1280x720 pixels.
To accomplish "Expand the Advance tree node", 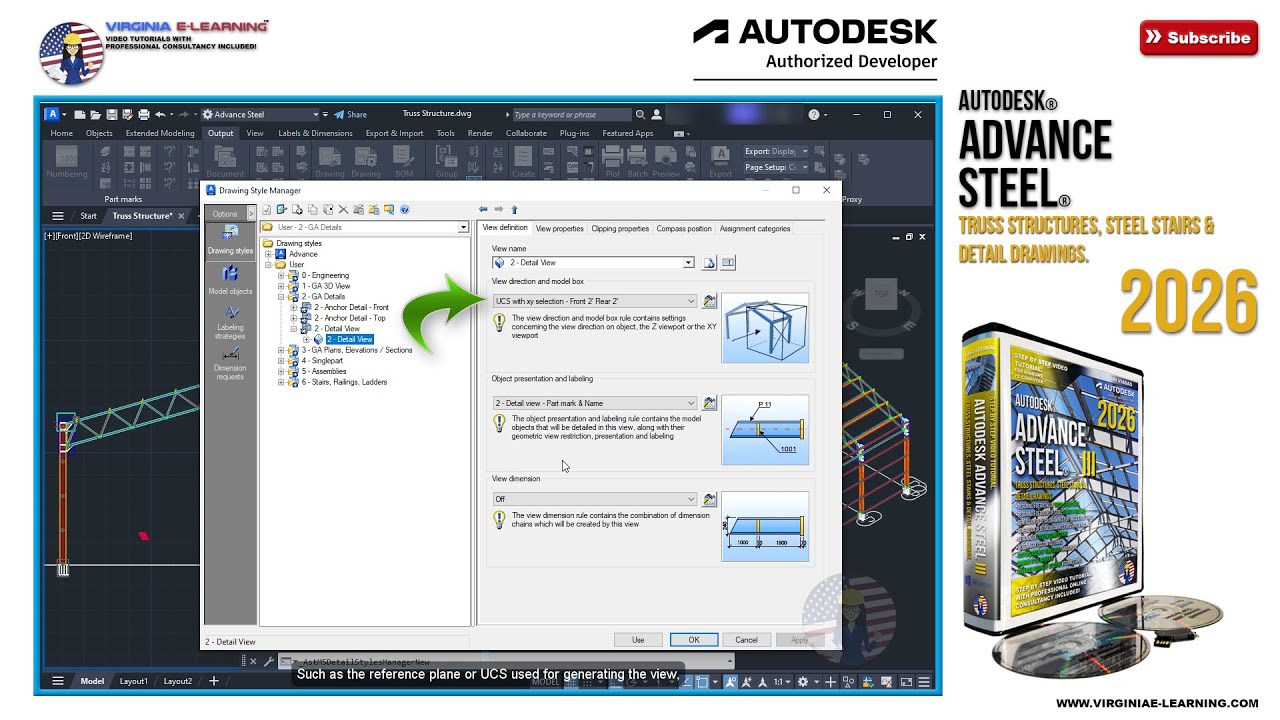I will coord(269,254).
